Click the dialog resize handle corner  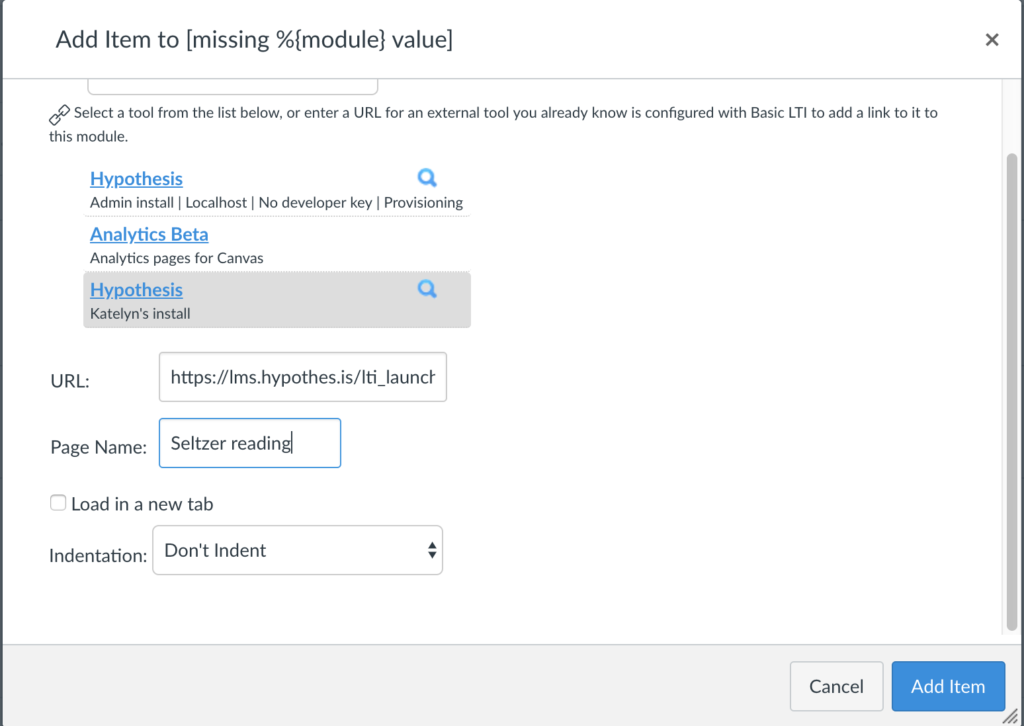click(1010, 716)
